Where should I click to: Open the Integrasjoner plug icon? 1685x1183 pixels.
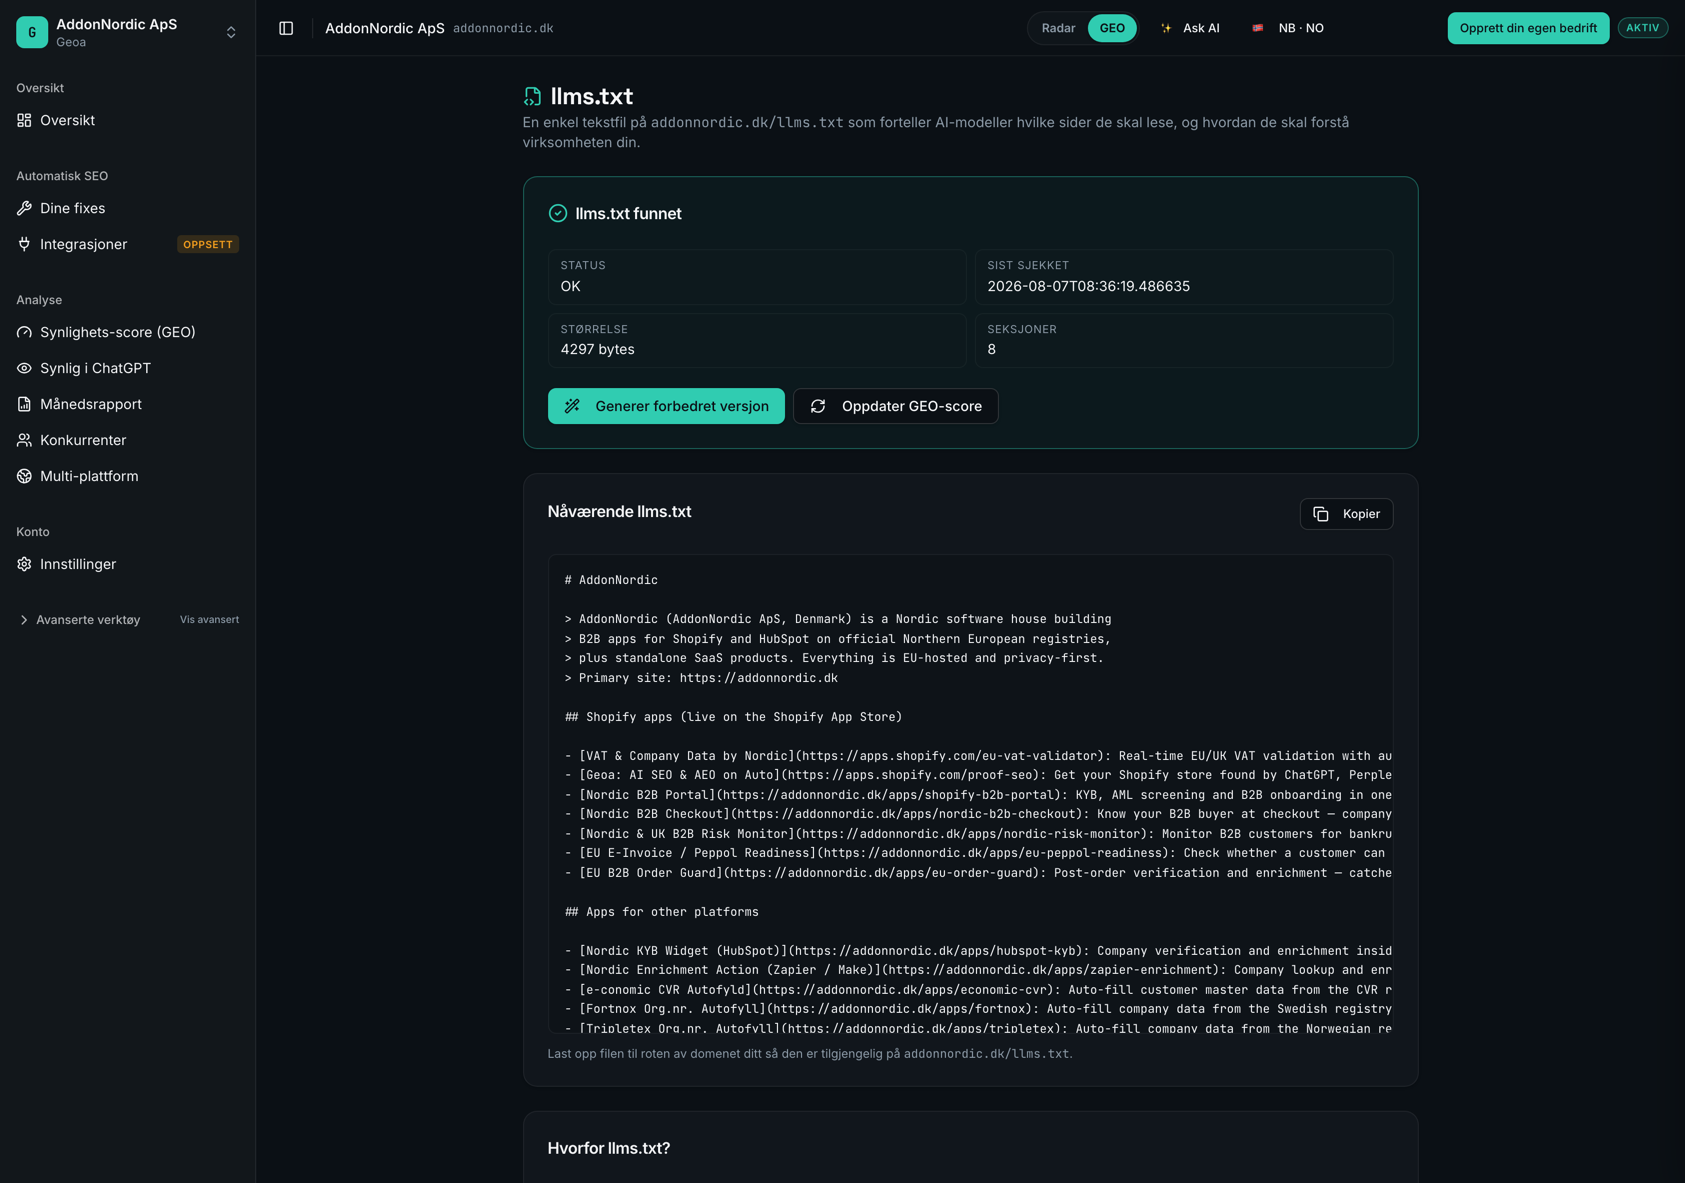click(24, 244)
